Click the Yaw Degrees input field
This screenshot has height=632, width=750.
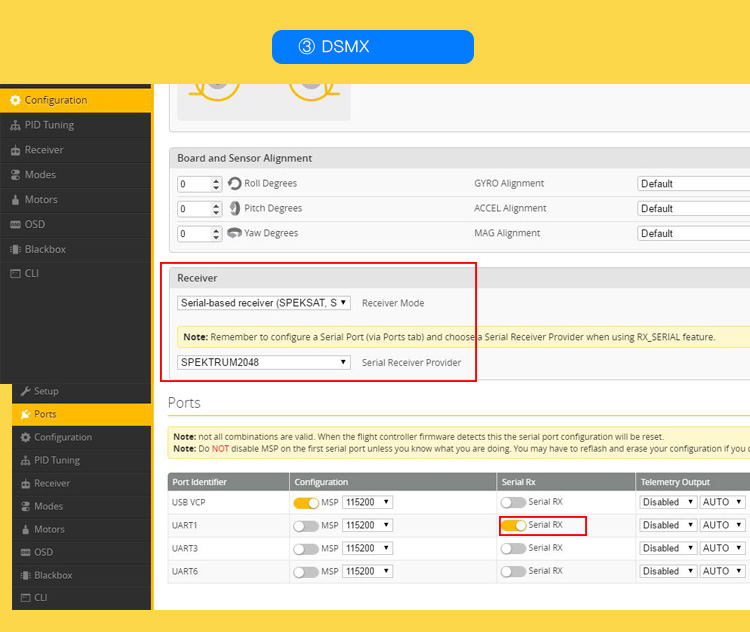coord(194,233)
